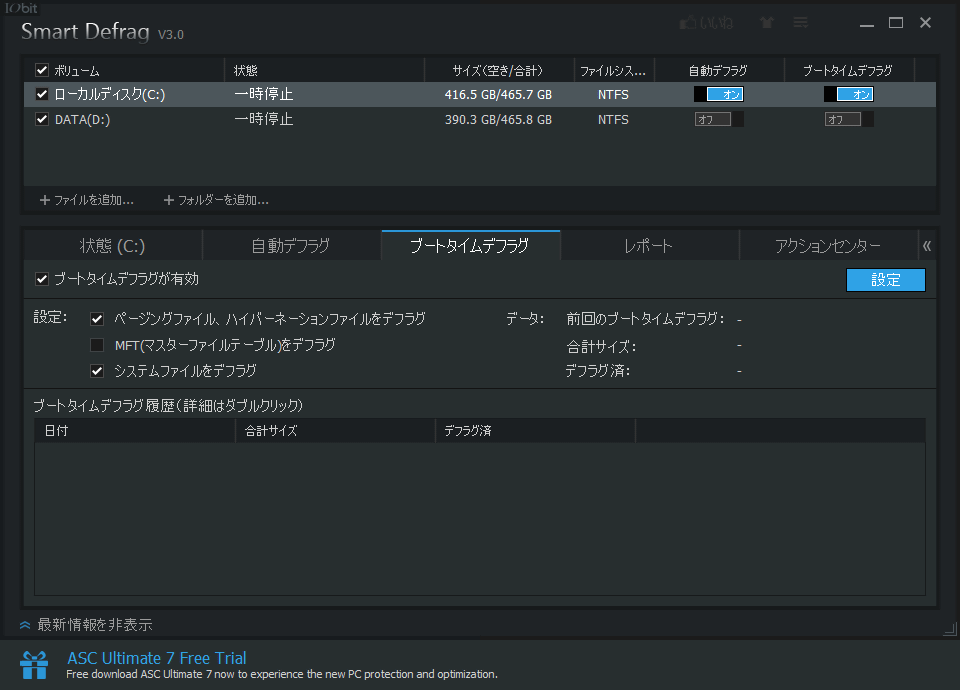The image size is (960, 690).
Task: Click the window resize grip corner
Action: coord(950,628)
